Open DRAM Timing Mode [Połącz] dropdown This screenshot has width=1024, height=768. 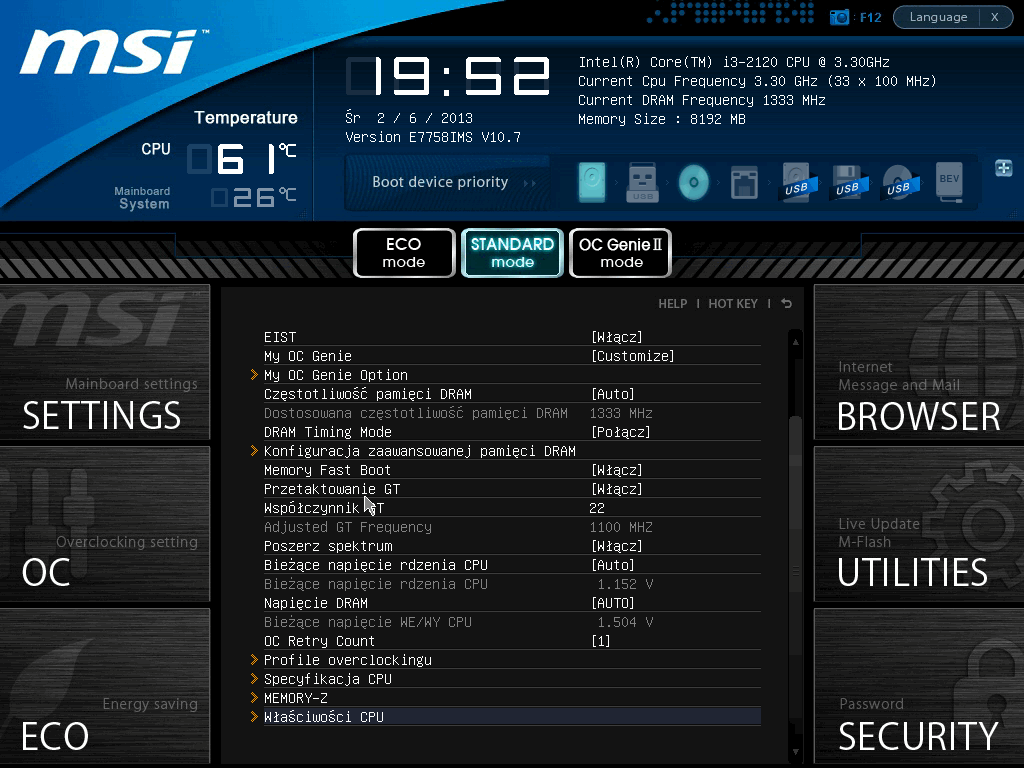click(620, 432)
